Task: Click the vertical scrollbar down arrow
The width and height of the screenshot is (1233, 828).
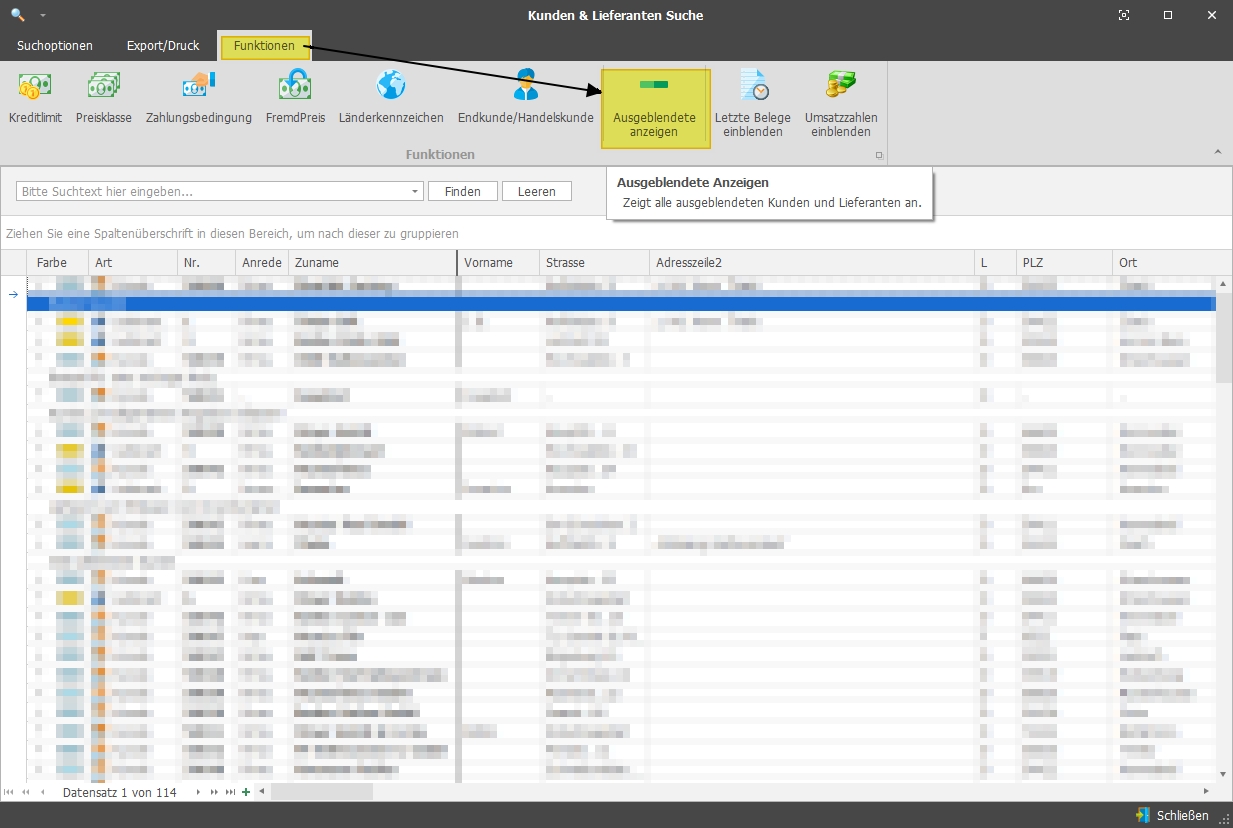Action: point(1224,774)
